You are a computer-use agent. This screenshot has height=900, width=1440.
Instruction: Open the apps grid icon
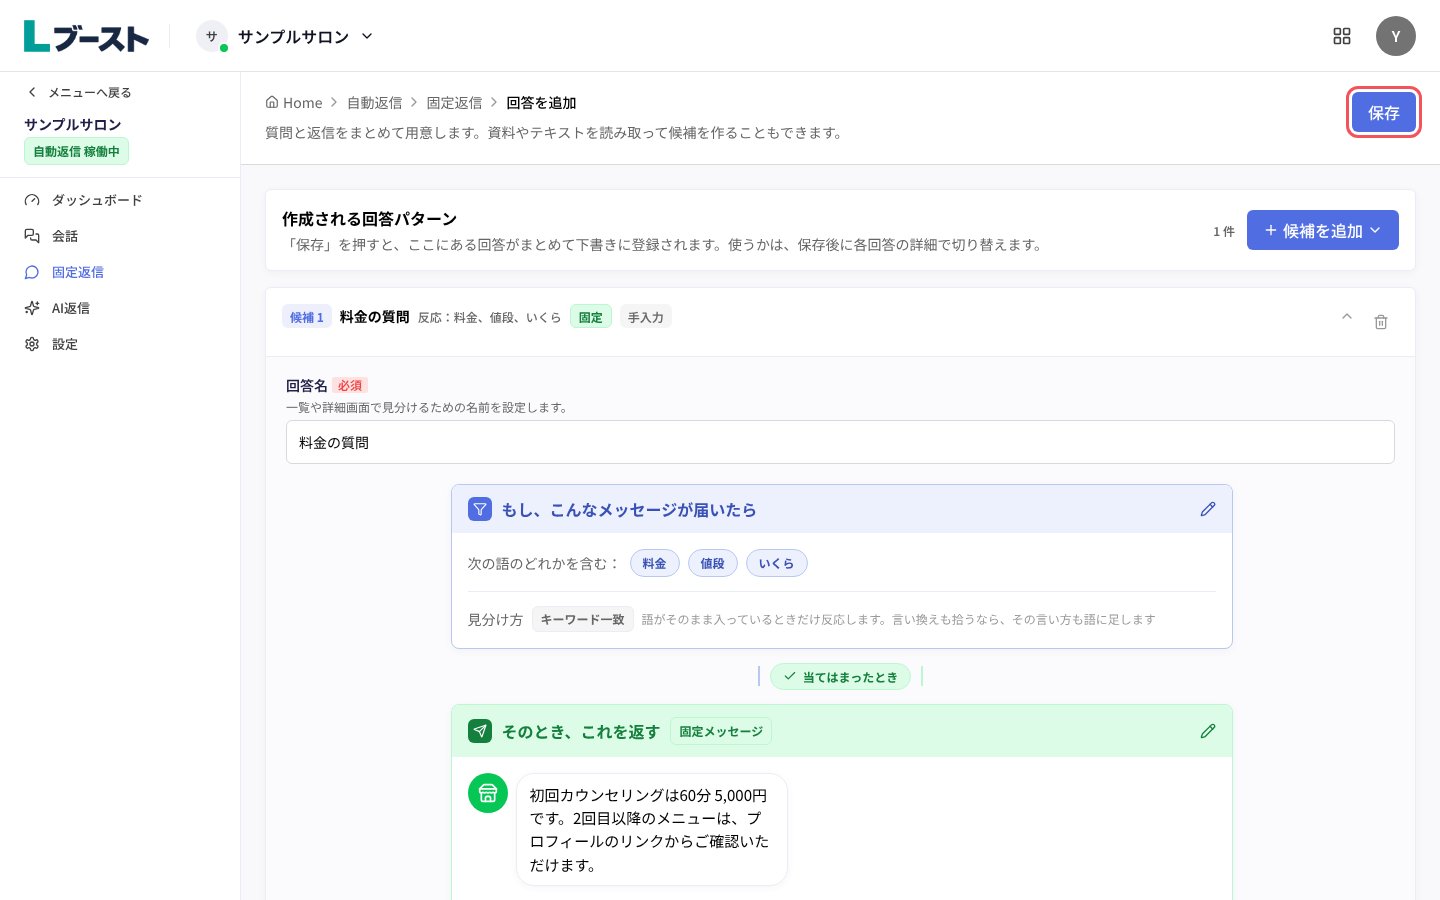point(1342,36)
